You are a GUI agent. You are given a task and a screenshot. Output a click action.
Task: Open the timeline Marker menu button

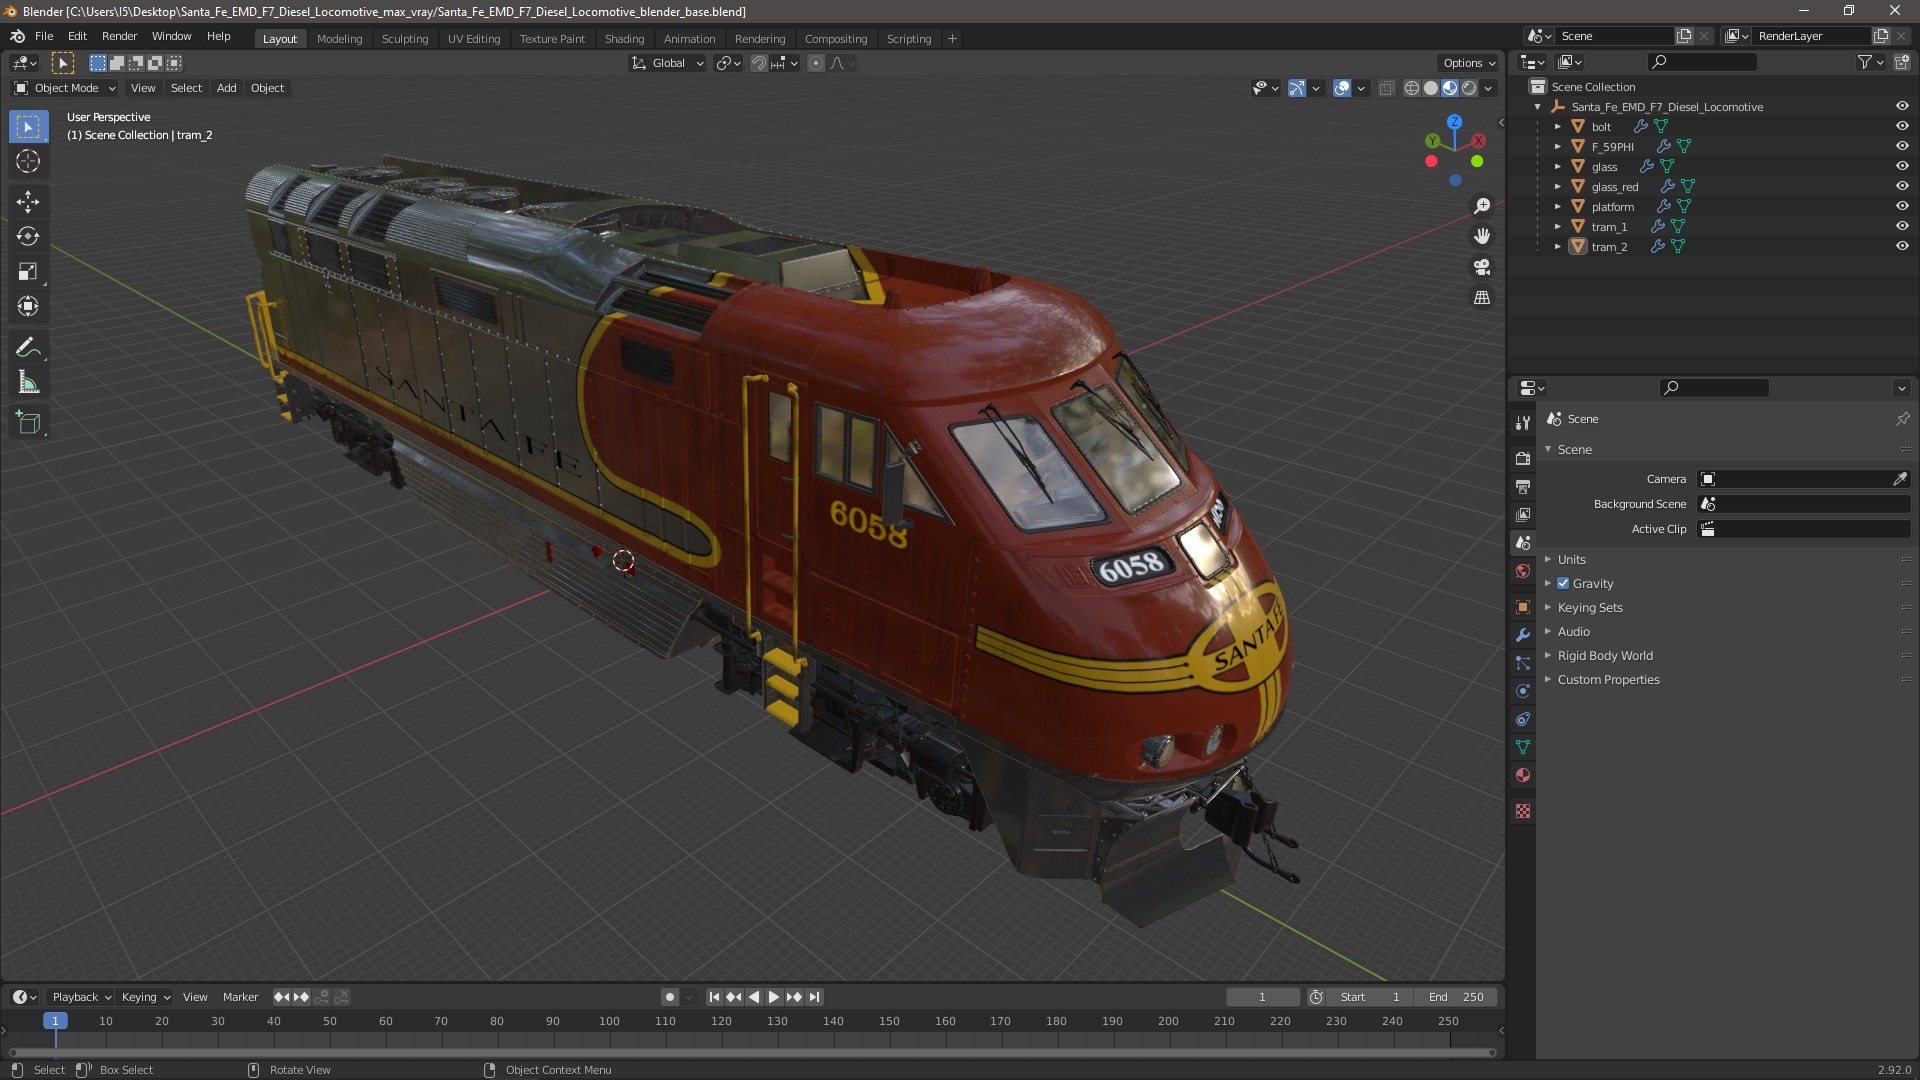click(240, 997)
